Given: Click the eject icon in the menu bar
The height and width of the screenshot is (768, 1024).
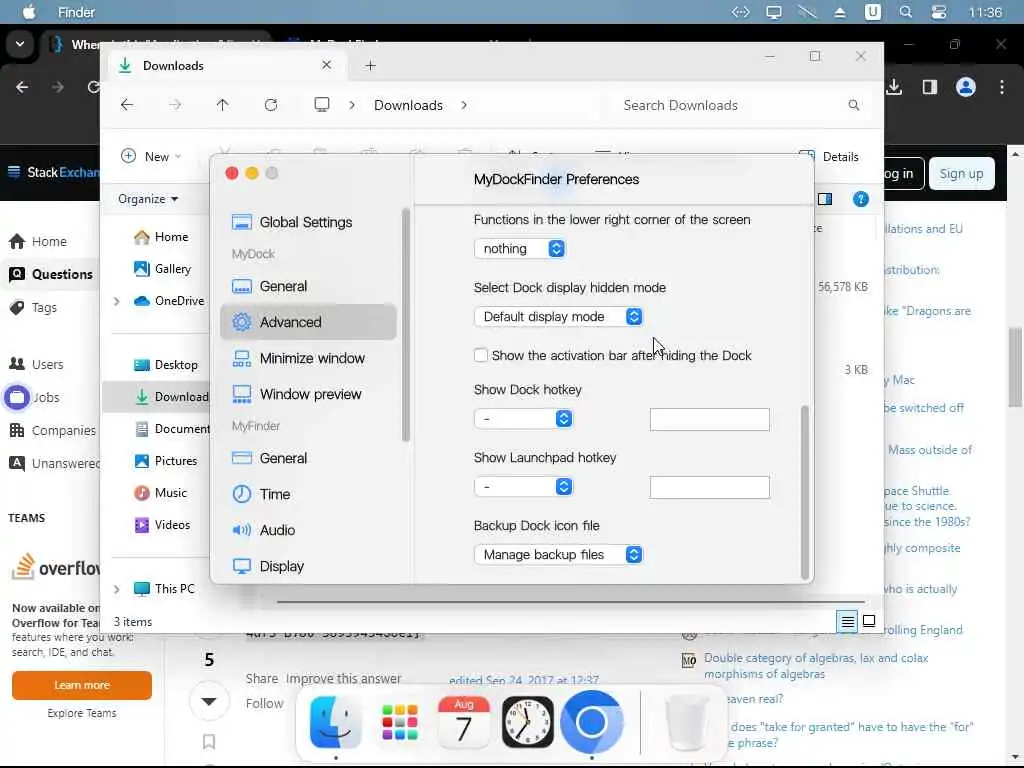Looking at the screenshot, I should pyautogui.click(x=840, y=12).
